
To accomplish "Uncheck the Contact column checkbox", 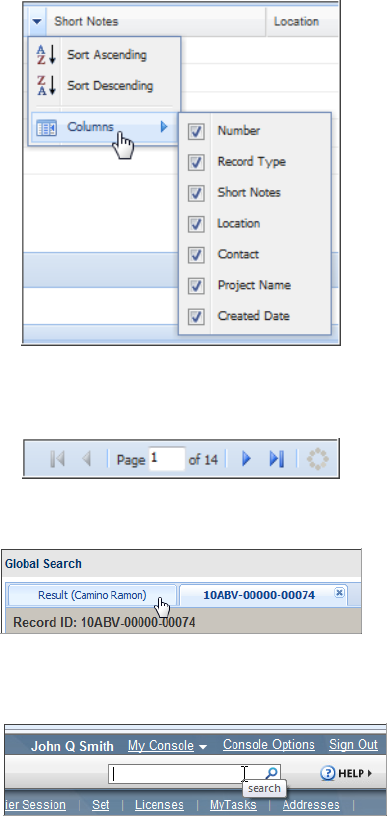I will pyautogui.click(x=196, y=255).
